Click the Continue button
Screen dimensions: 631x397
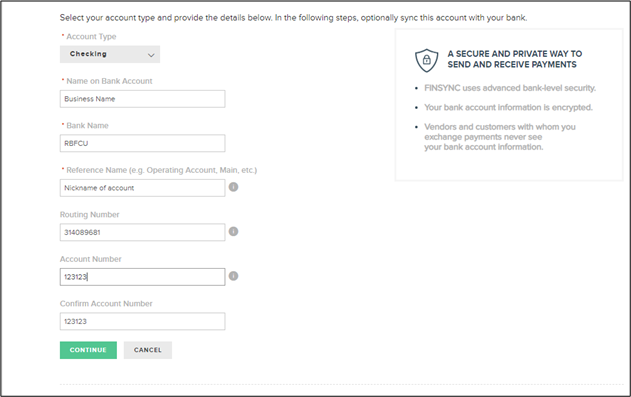click(88, 350)
